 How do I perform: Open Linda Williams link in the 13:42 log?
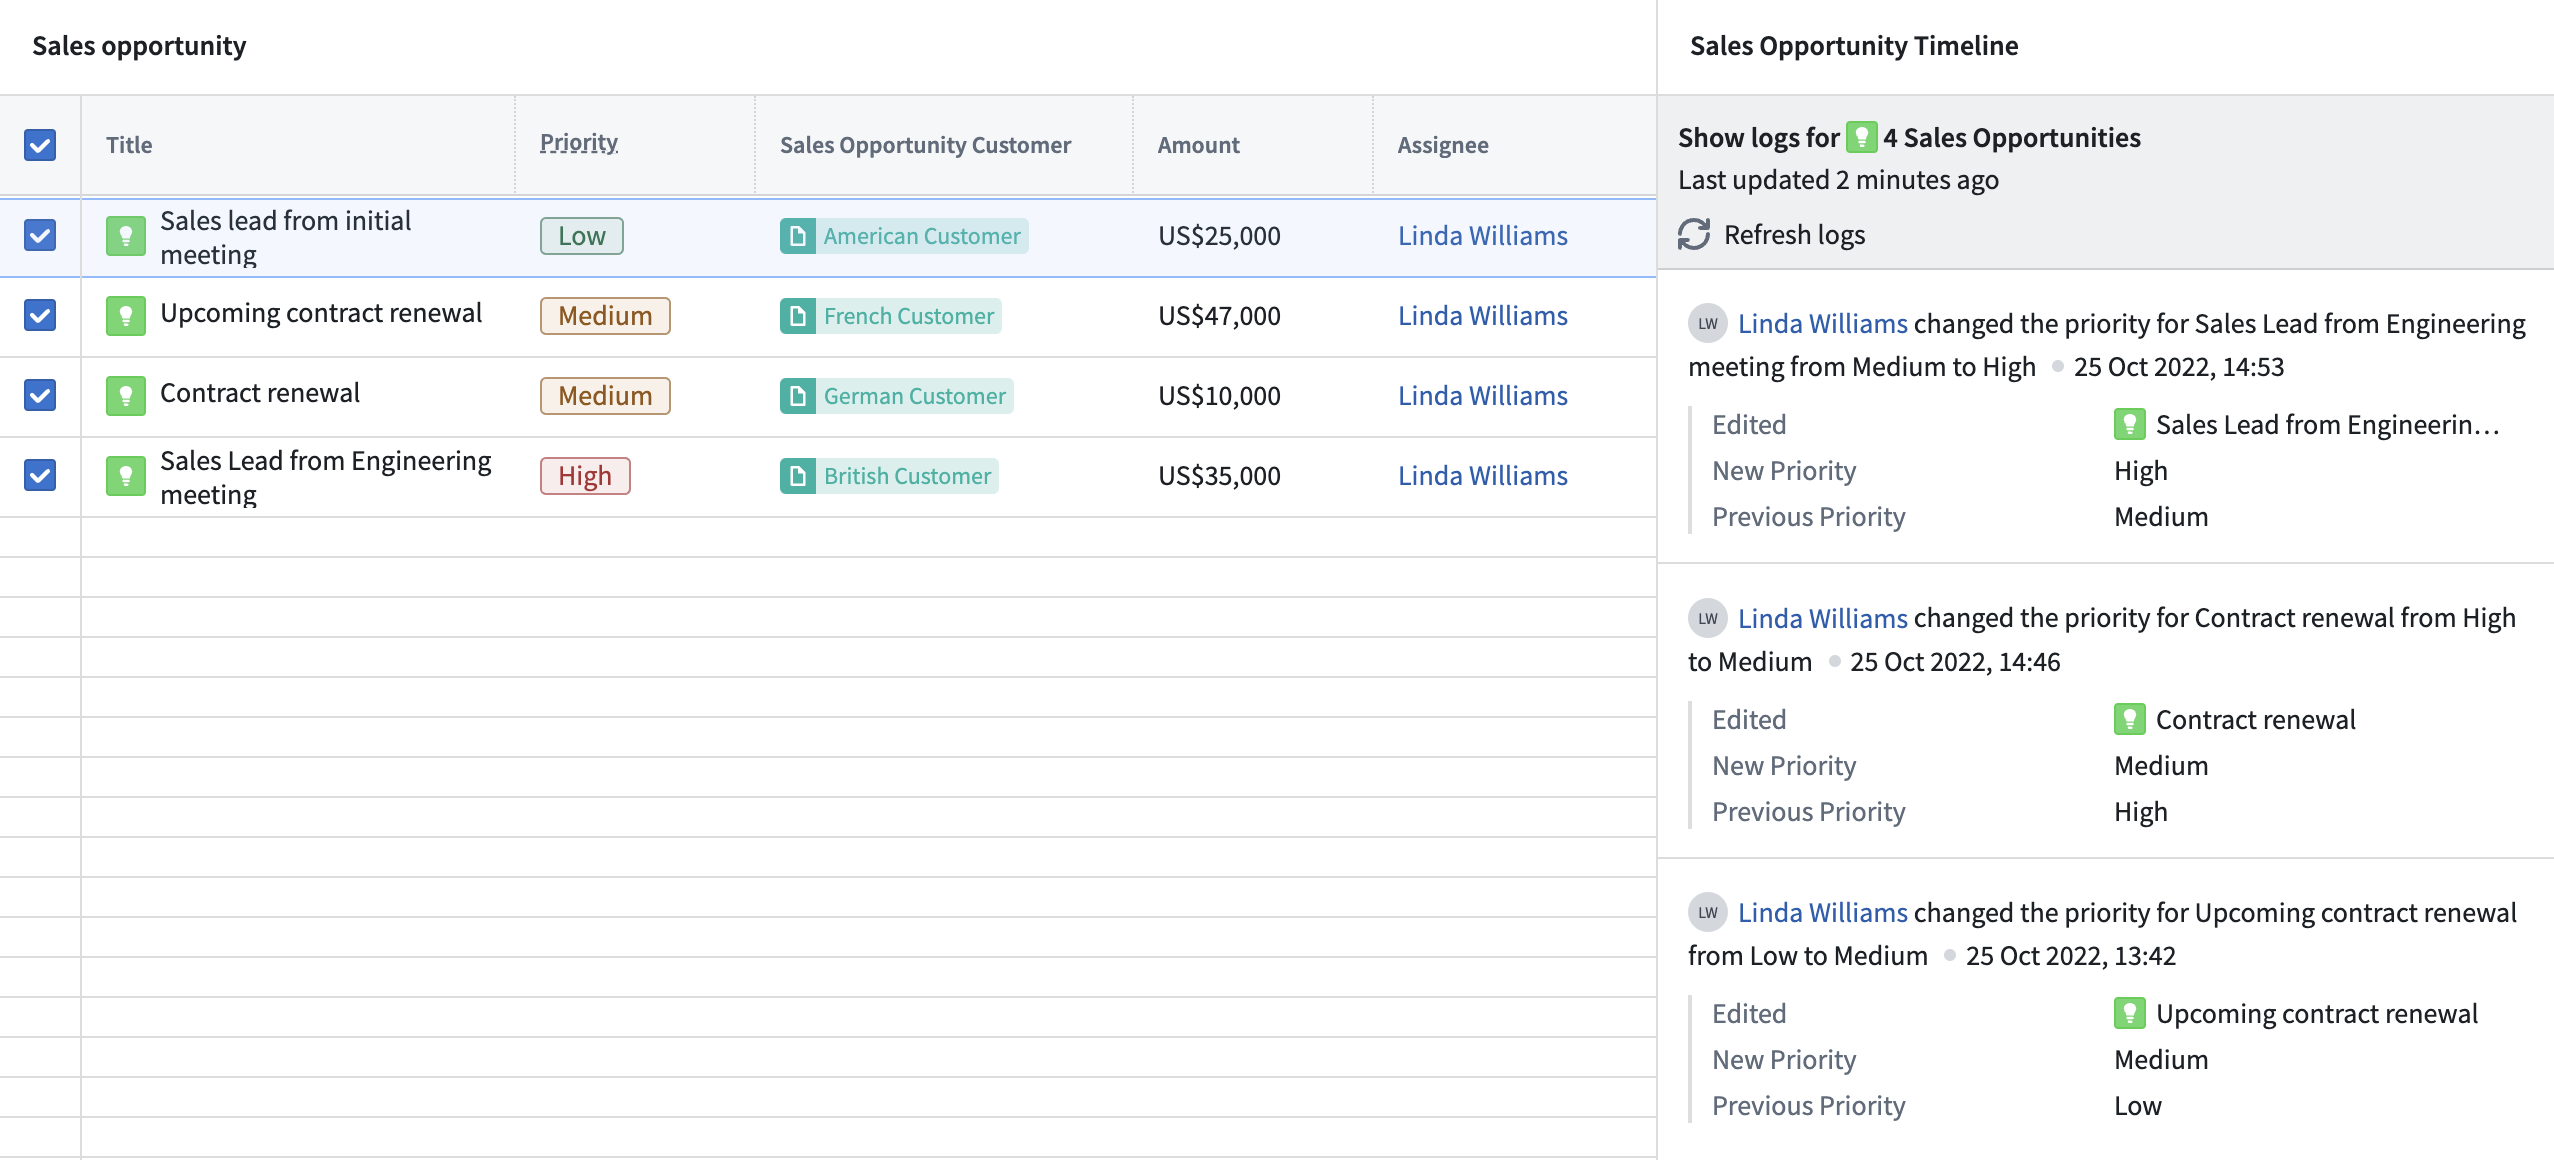pyautogui.click(x=1823, y=913)
